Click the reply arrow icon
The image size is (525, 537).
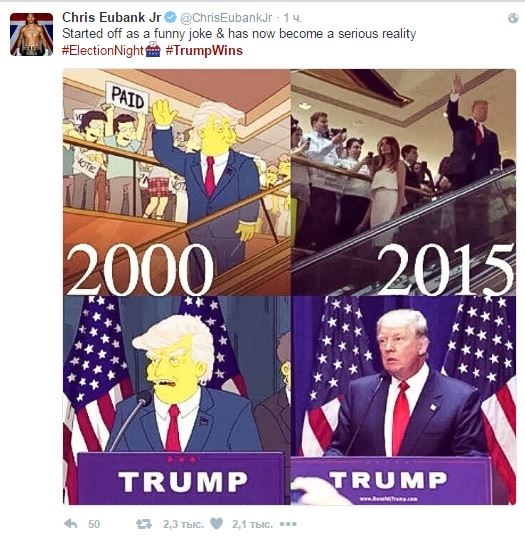71,524
